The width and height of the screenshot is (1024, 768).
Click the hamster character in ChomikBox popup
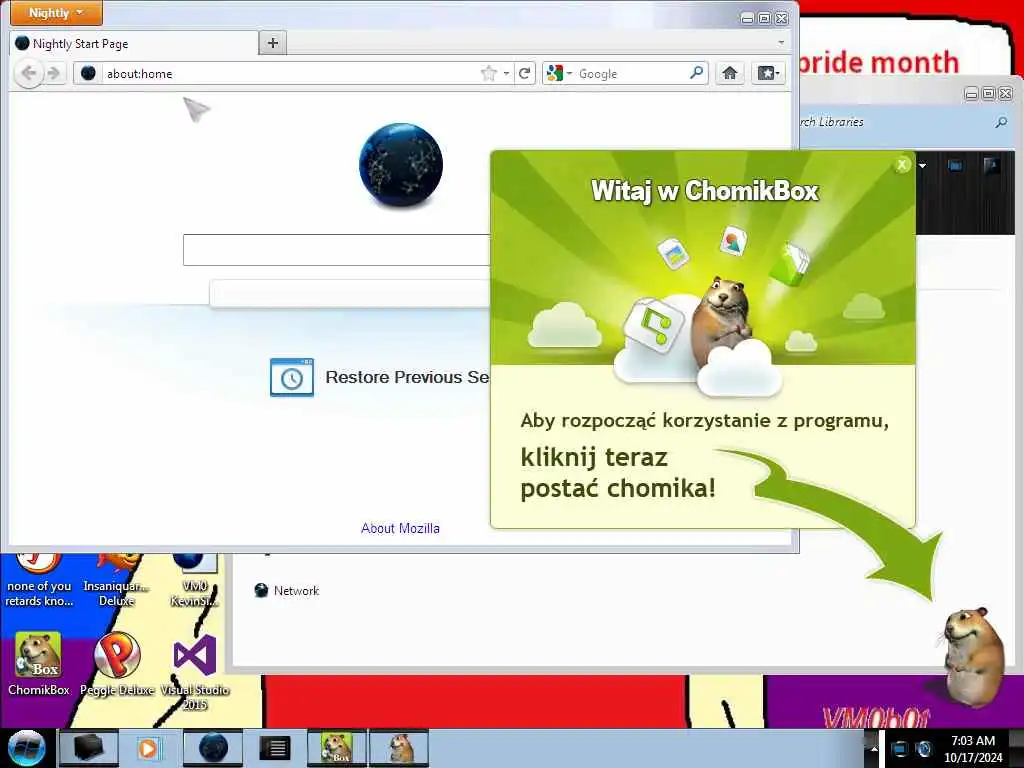pyautogui.click(x=720, y=318)
